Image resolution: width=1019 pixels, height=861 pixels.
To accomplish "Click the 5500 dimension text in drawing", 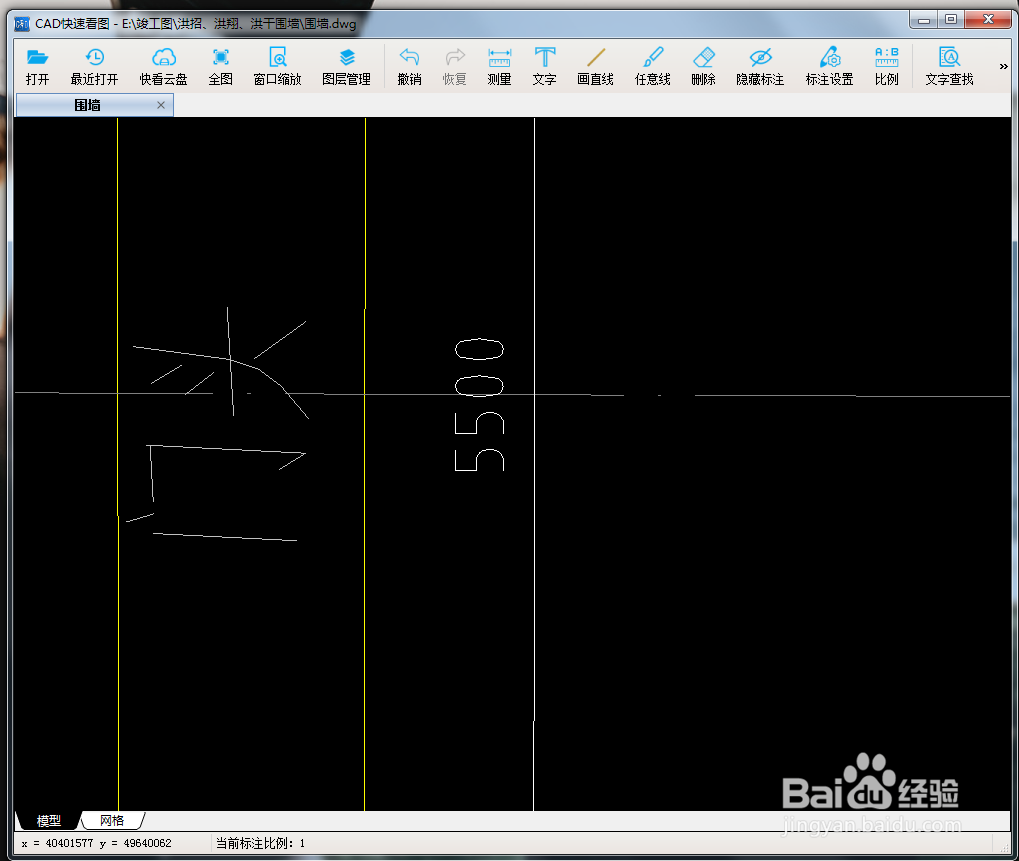I will pos(480,404).
